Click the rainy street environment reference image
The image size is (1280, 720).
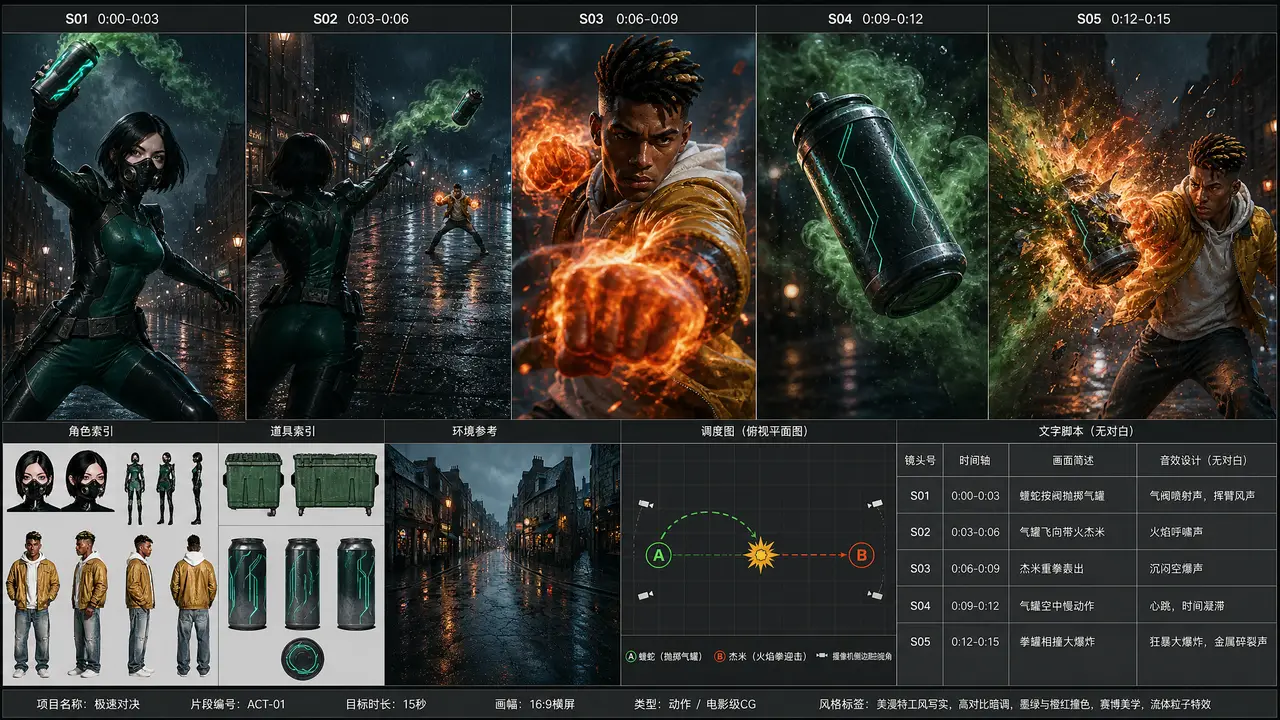tap(503, 564)
